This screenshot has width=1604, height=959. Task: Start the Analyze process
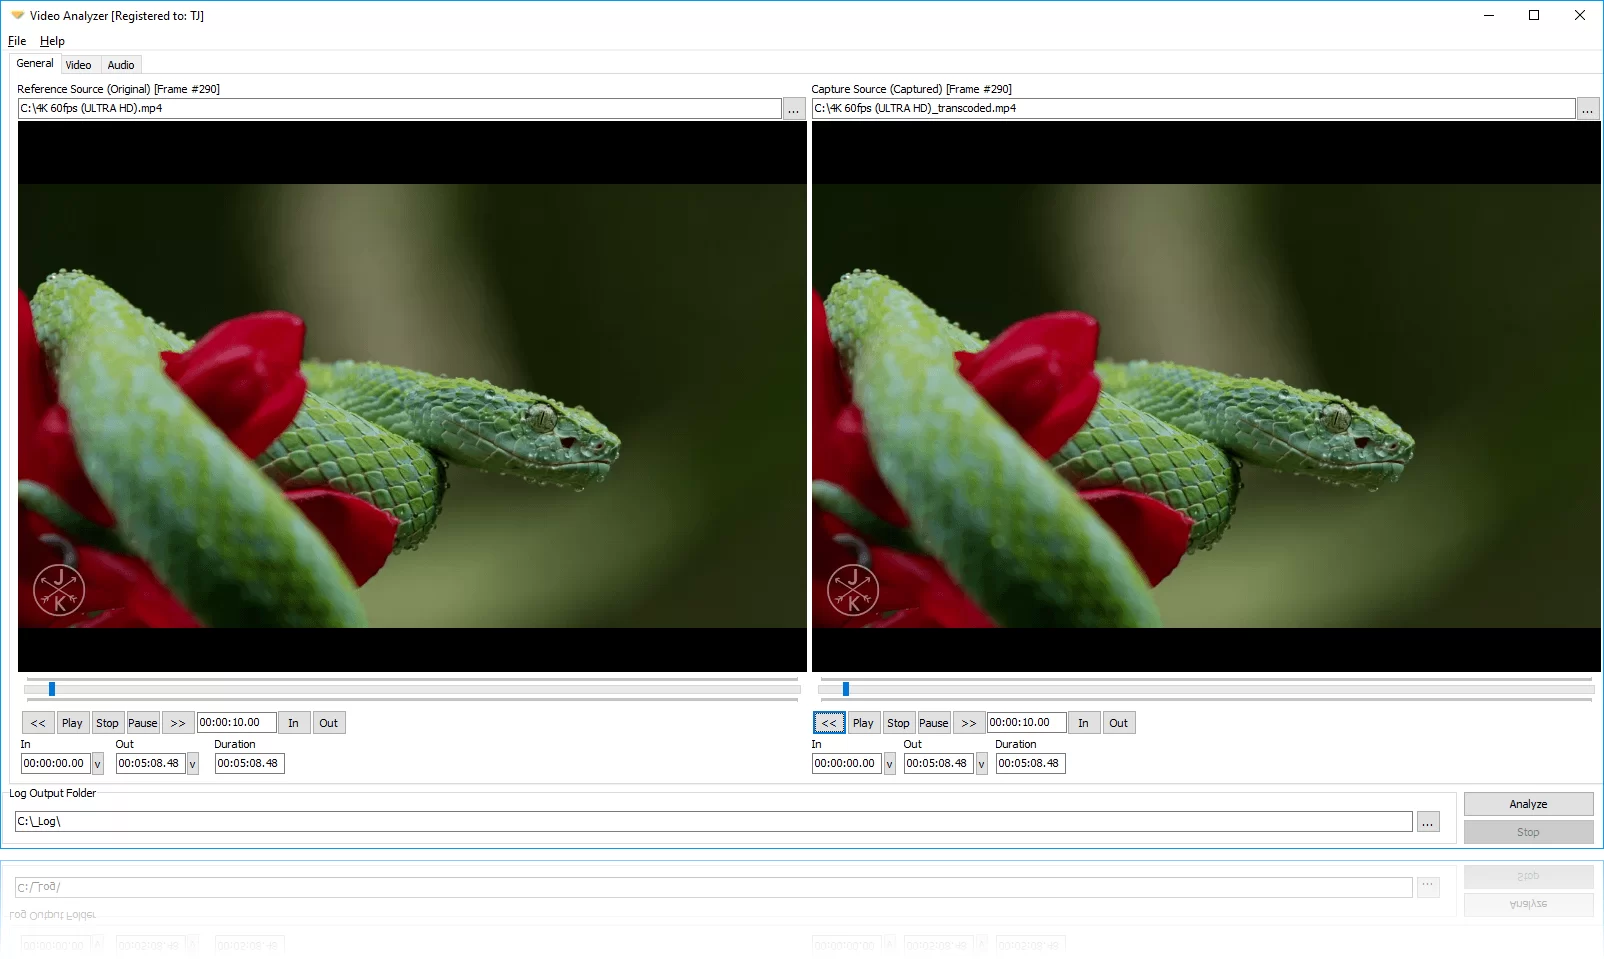pyautogui.click(x=1528, y=803)
